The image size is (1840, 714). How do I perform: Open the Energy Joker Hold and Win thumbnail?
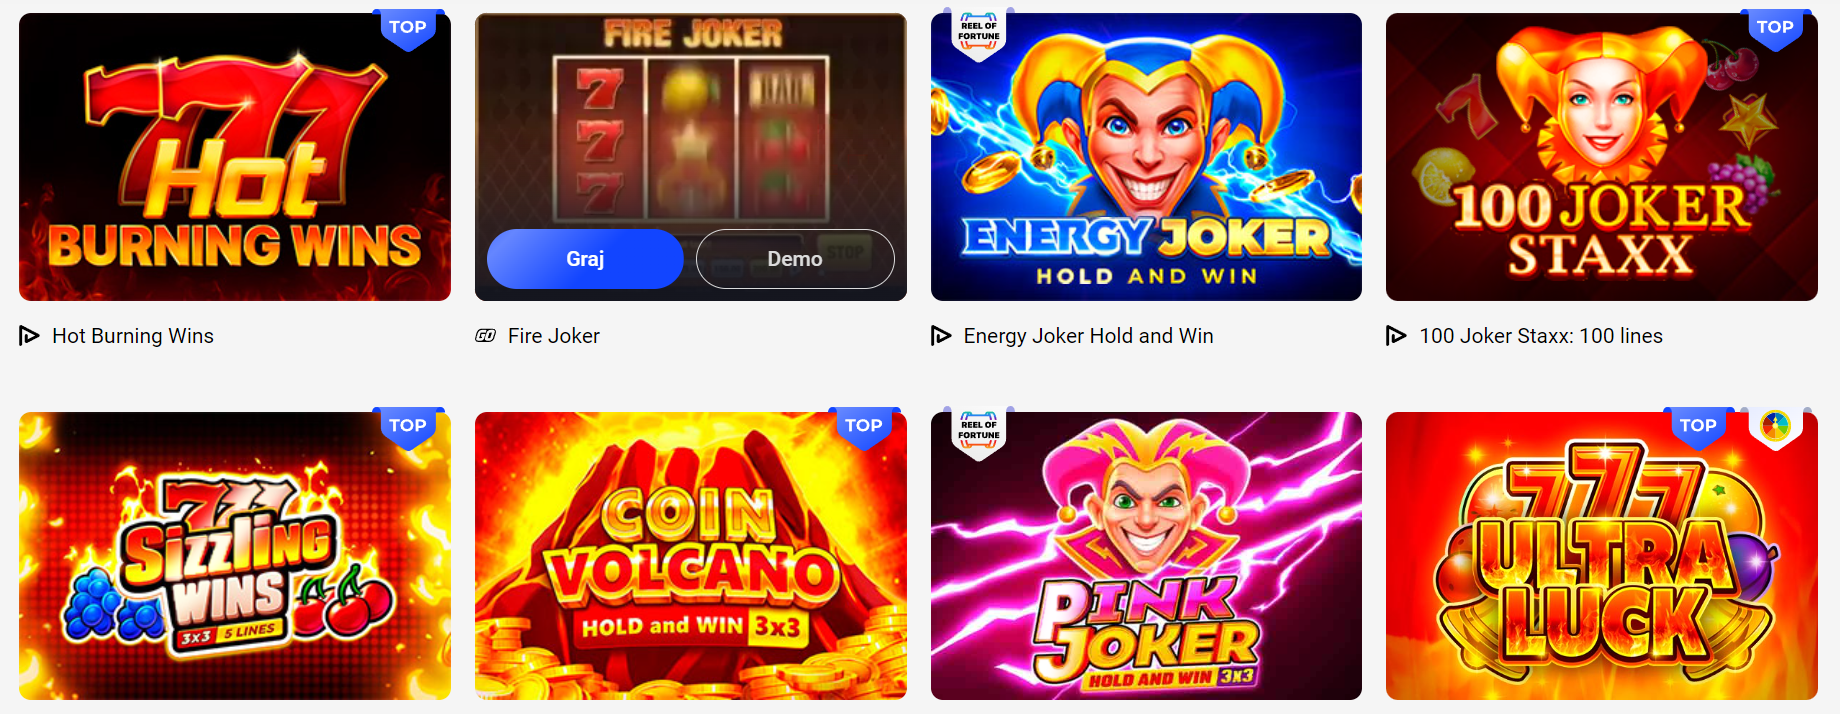(1146, 157)
